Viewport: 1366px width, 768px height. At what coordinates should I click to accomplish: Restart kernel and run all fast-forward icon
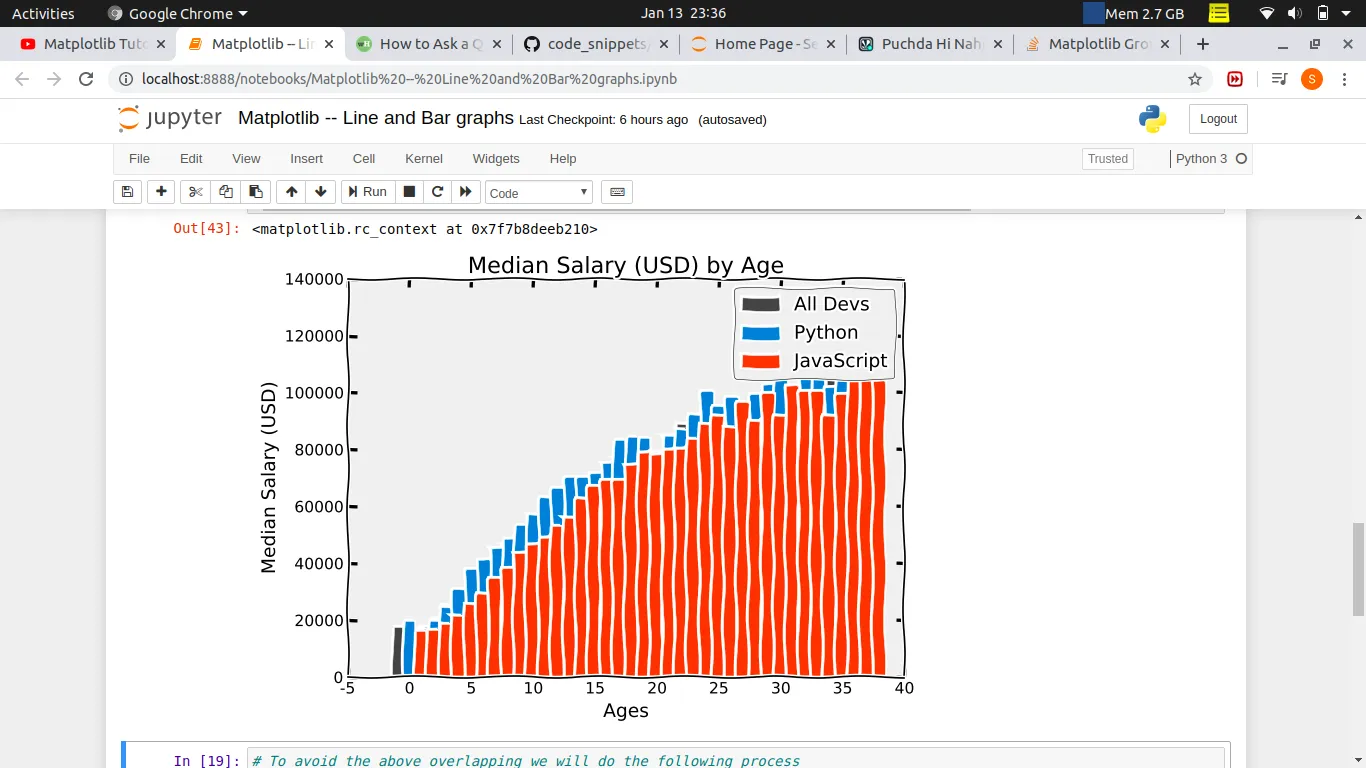point(465,192)
